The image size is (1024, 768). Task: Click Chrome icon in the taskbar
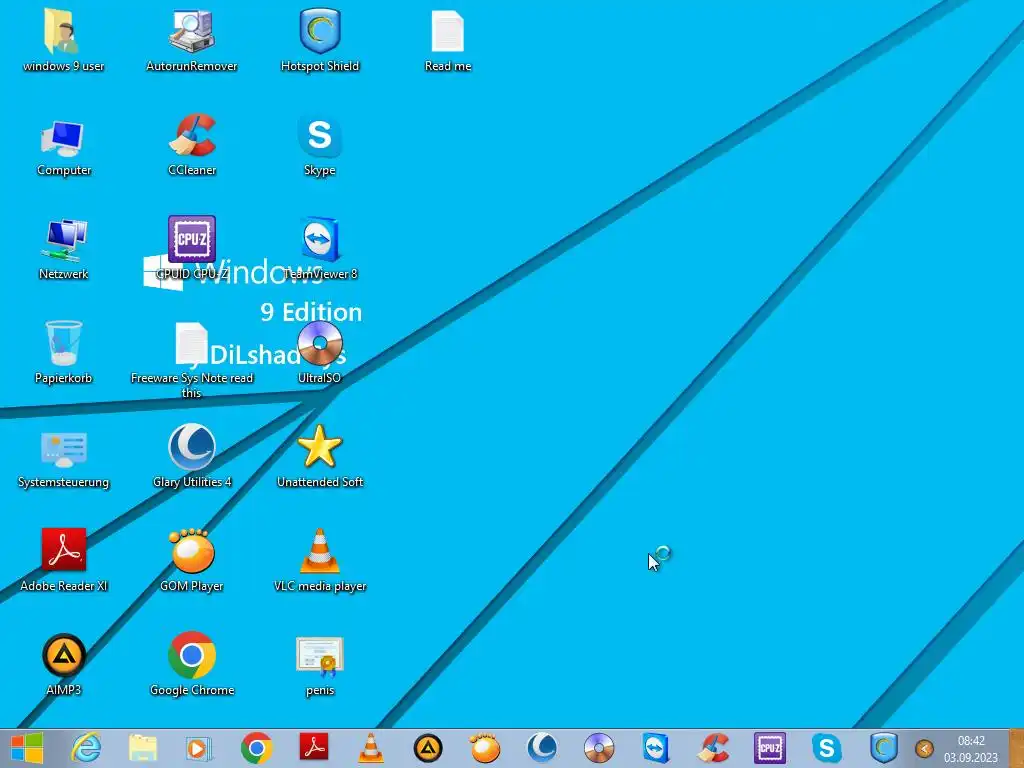coord(257,748)
